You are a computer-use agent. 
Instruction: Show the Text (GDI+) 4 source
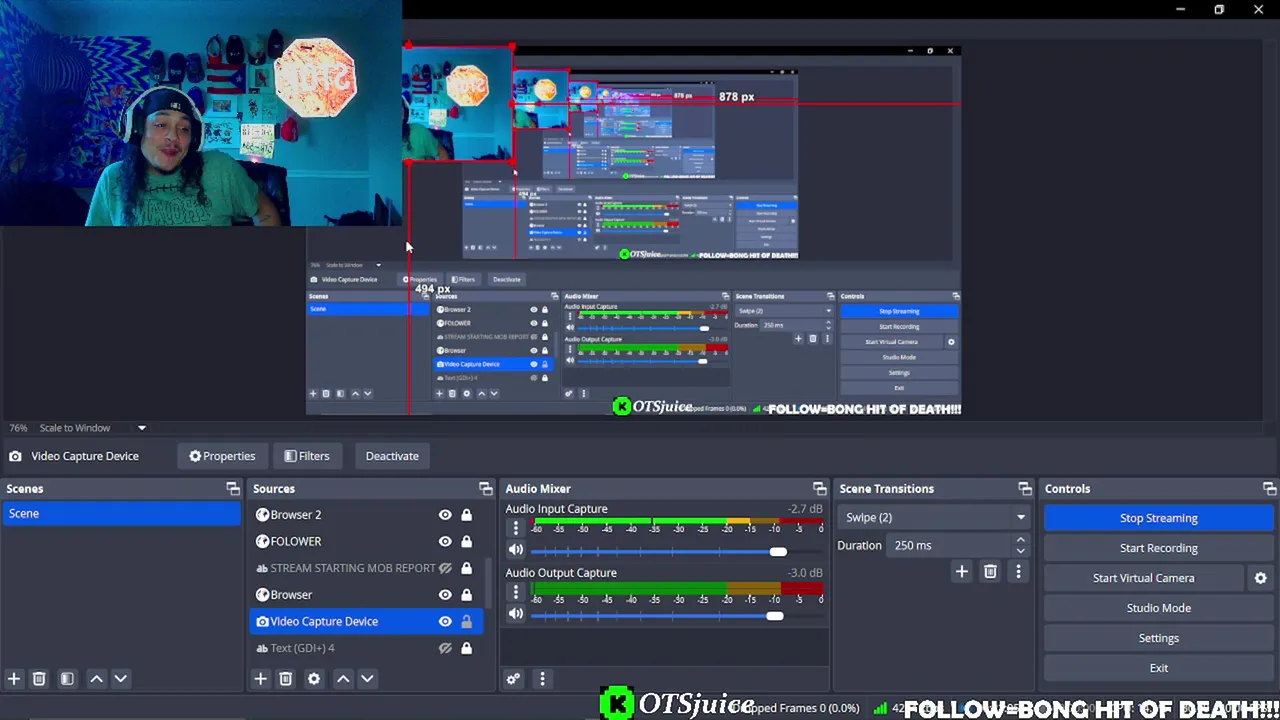pos(445,648)
